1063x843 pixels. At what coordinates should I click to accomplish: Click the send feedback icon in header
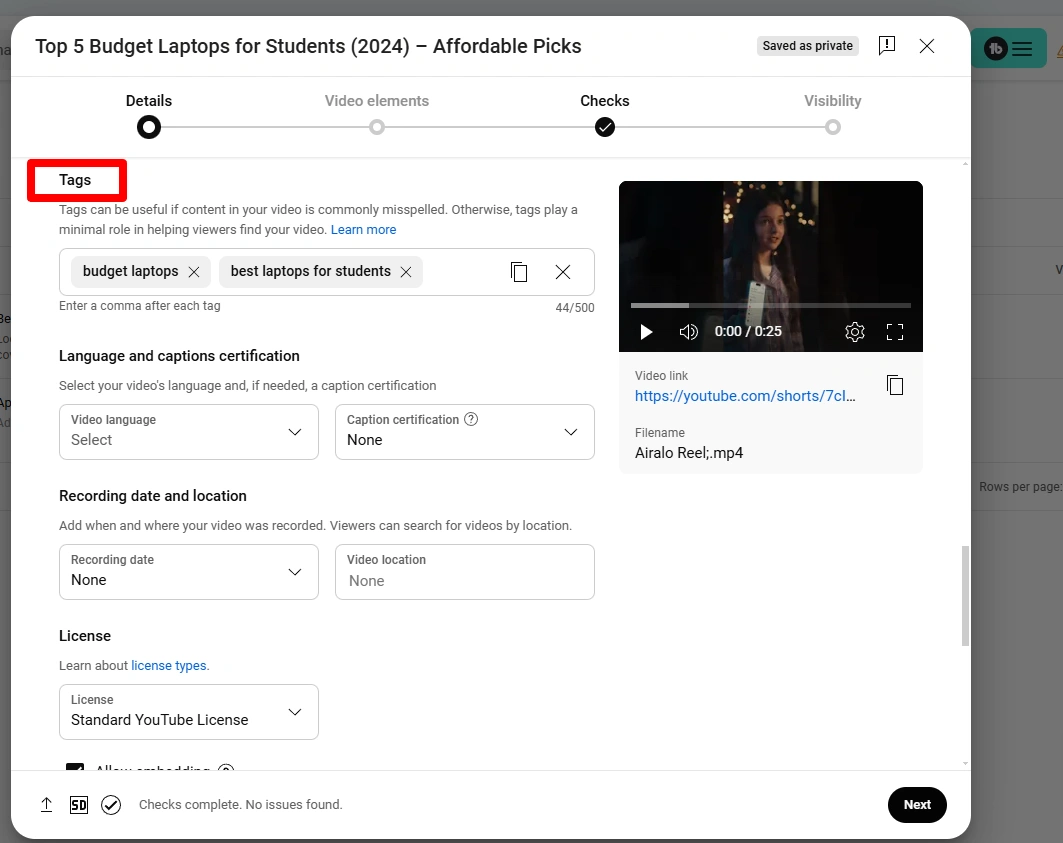[x=886, y=45]
